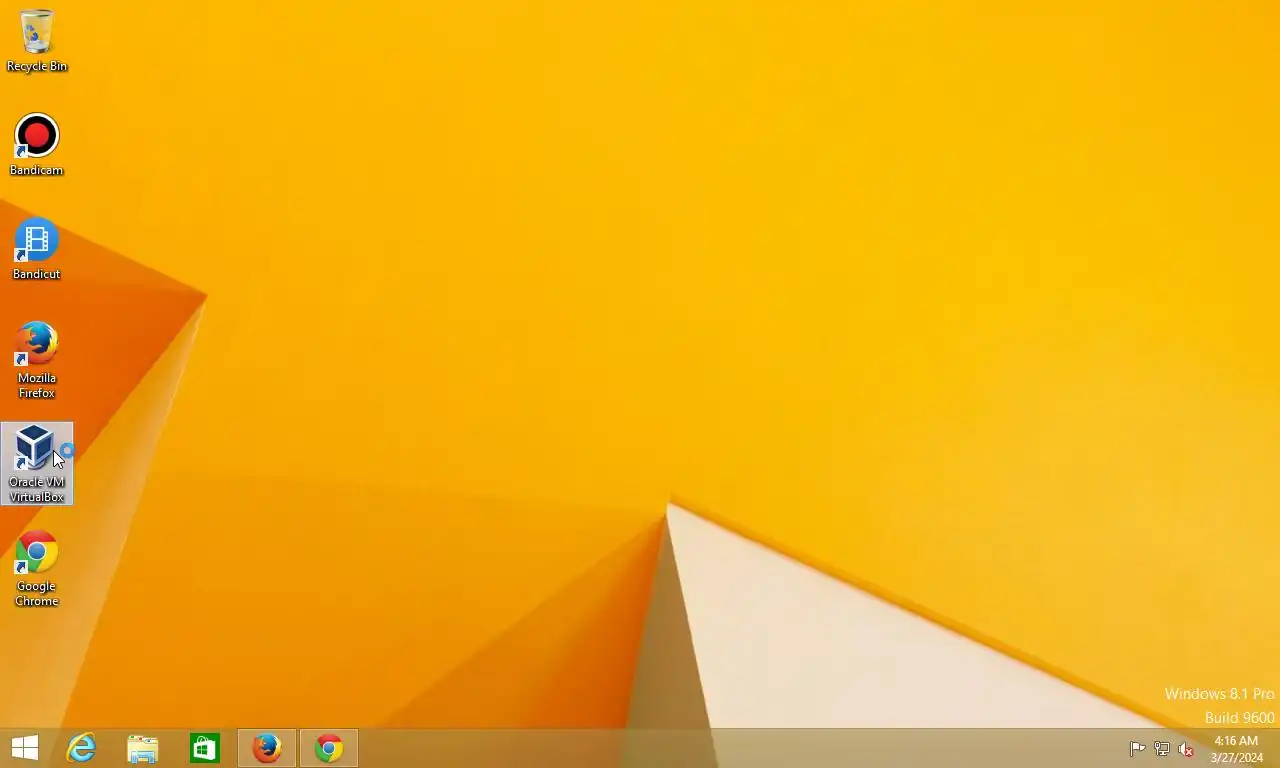Select the Recycle Bin desktop icon

37,40
